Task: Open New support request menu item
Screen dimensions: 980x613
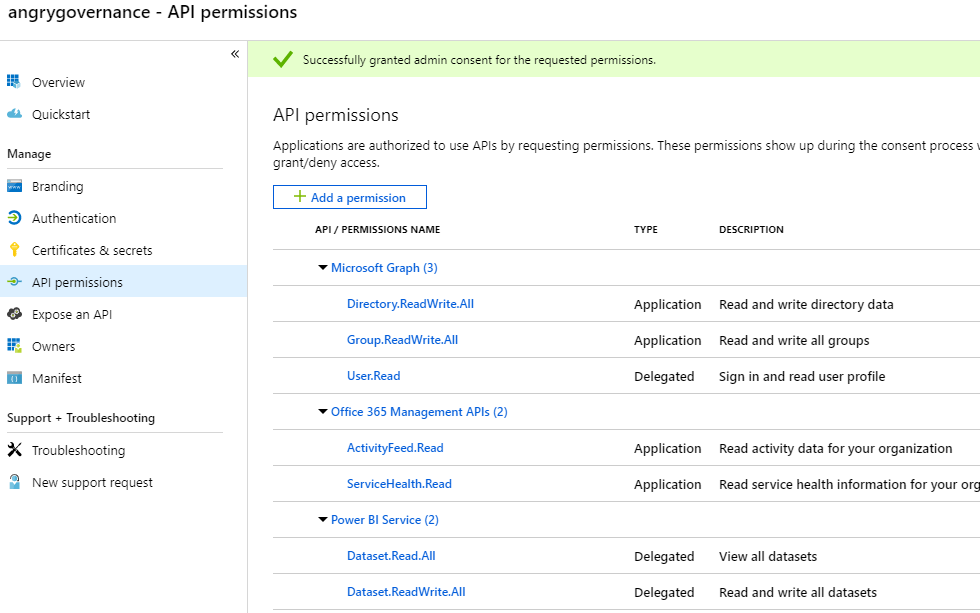Action: click(92, 482)
